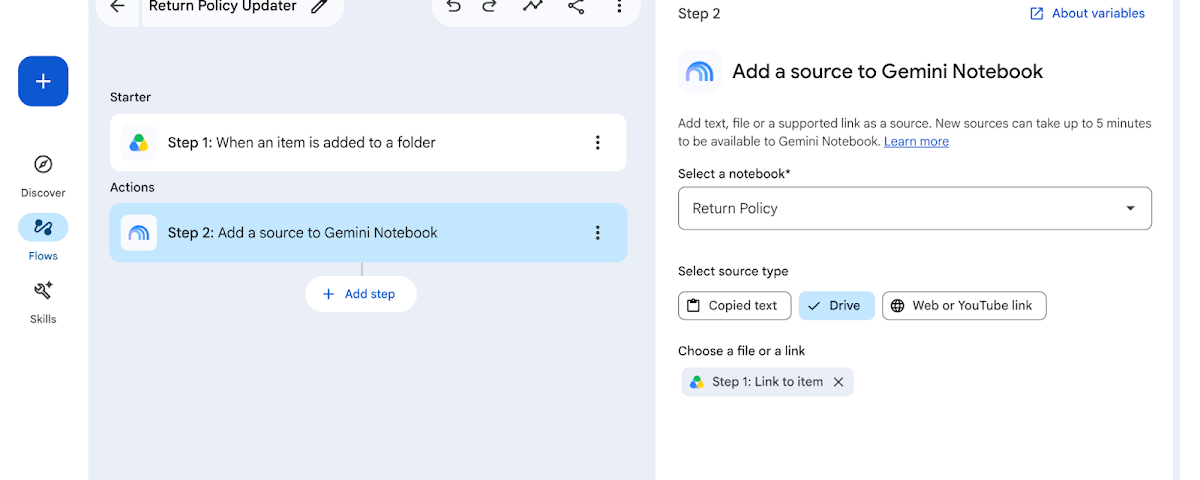Open Step 2 three-dot menu
Viewport: 1200px width, 480px height.
coord(598,233)
